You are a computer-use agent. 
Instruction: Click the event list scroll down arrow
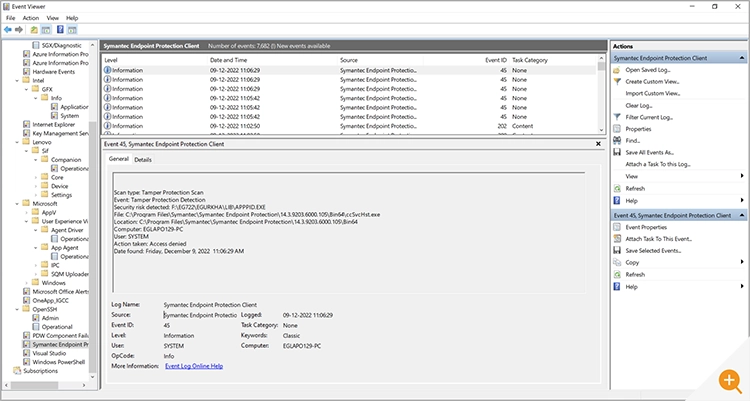click(601, 130)
